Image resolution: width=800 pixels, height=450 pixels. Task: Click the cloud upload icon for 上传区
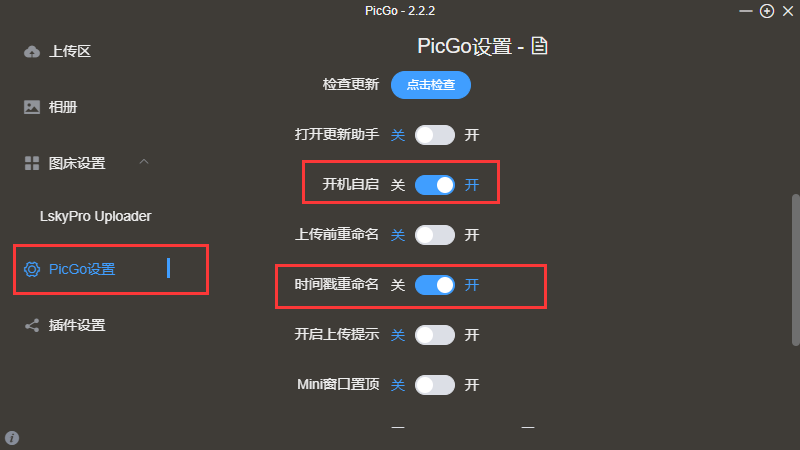tap(32, 51)
